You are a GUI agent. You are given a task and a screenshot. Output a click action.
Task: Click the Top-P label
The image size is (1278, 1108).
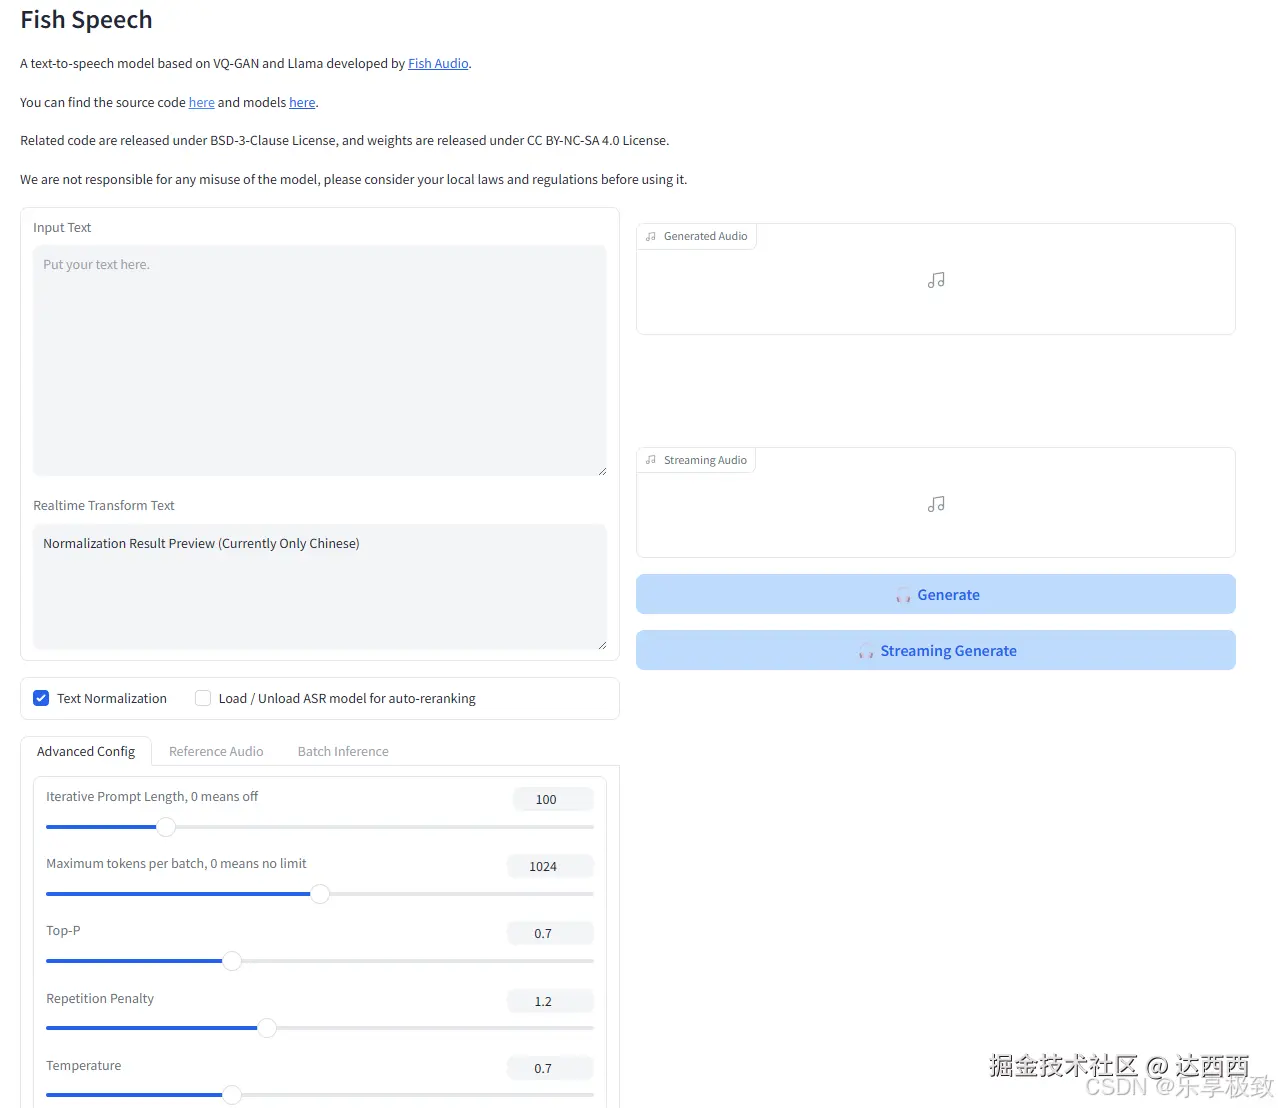pos(63,931)
